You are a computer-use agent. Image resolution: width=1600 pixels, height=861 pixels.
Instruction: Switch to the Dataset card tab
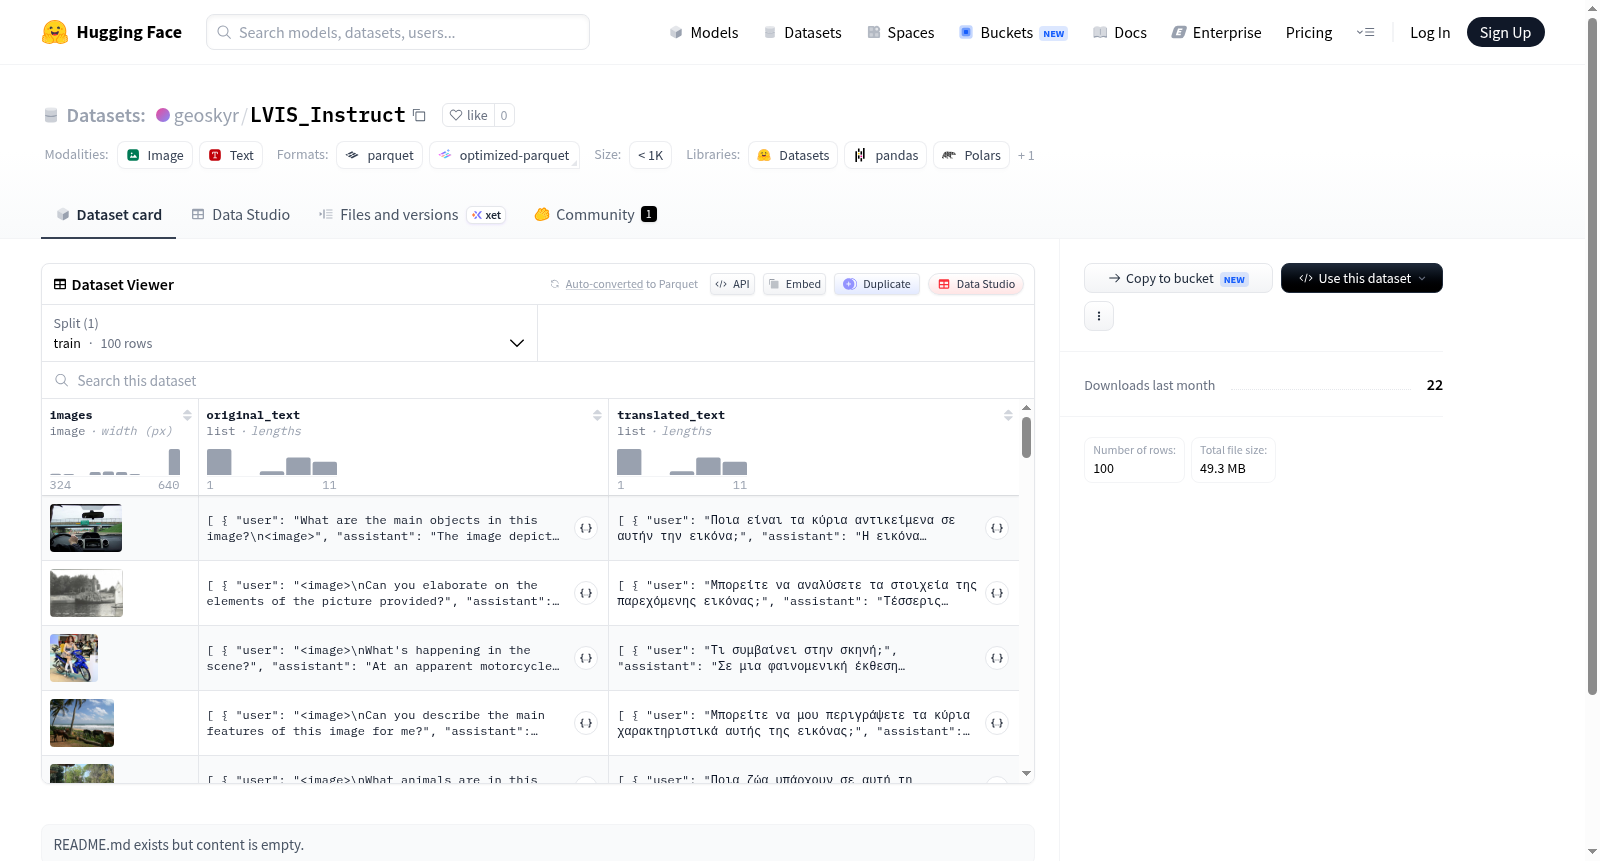pyautogui.click(x=109, y=215)
